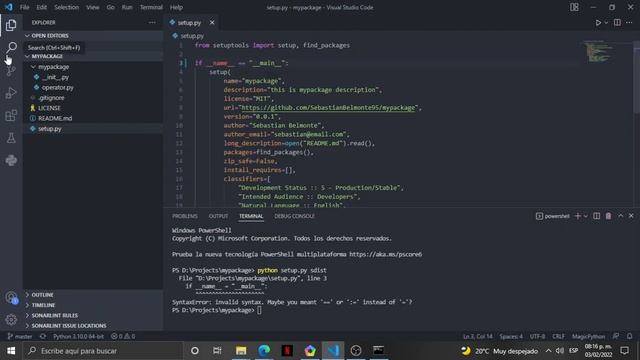The width and height of the screenshot is (640, 360).
Task: Kill terminal with trash icon
Action: pyautogui.click(x=608, y=216)
